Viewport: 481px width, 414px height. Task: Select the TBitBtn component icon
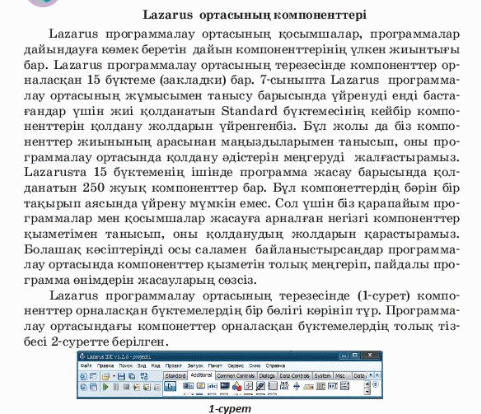tap(188, 386)
